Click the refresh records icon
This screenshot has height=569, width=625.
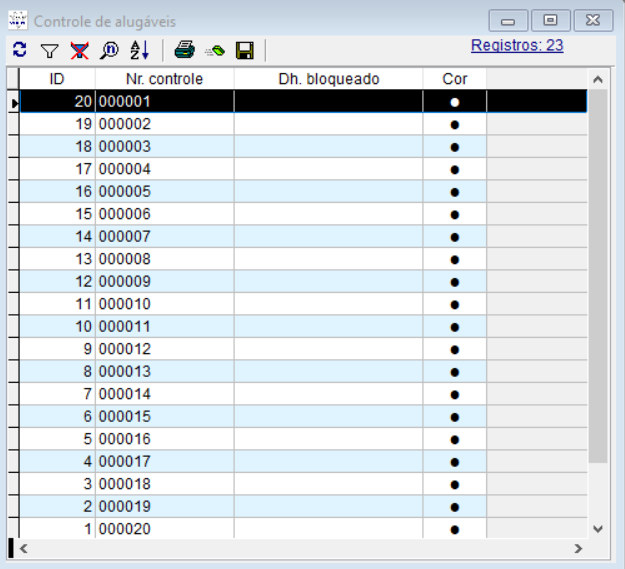(20, 50)
